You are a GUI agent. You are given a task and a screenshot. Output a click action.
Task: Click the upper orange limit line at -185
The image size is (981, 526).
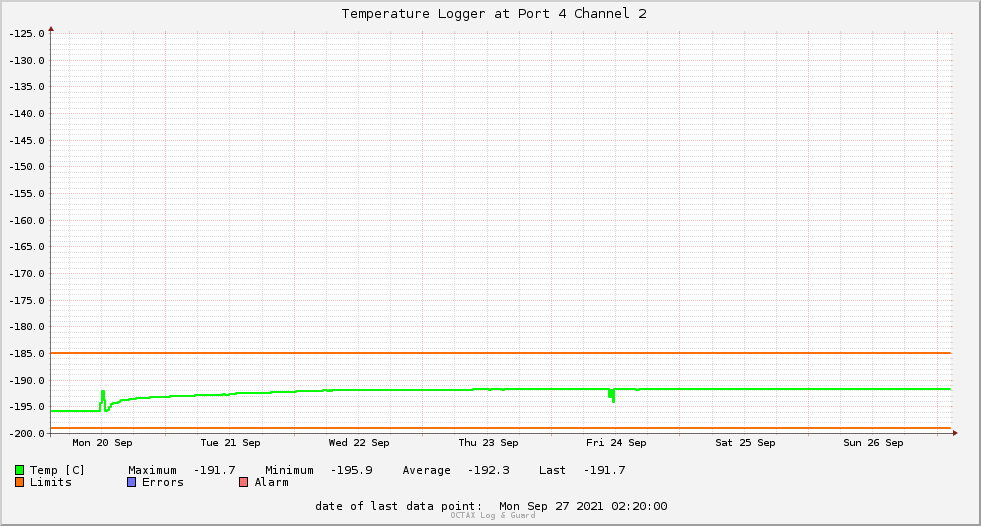(501, 353)
